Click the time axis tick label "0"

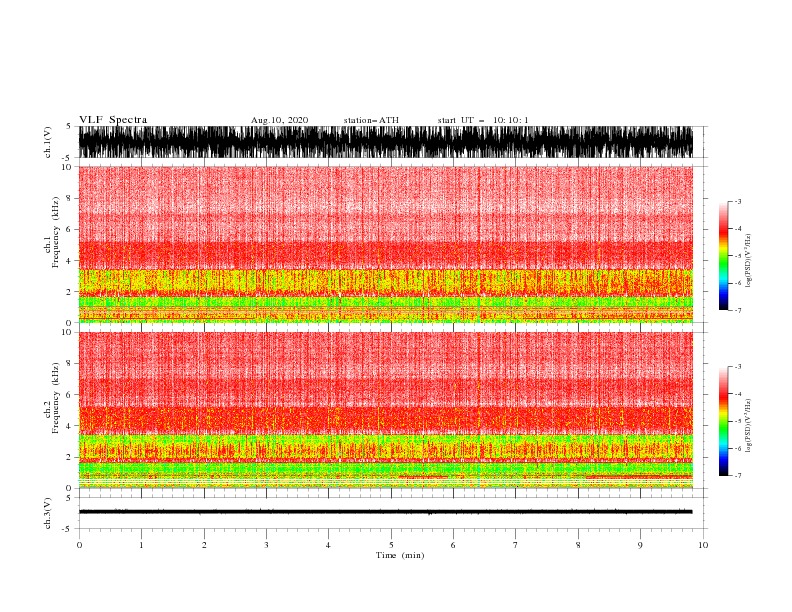79,545
